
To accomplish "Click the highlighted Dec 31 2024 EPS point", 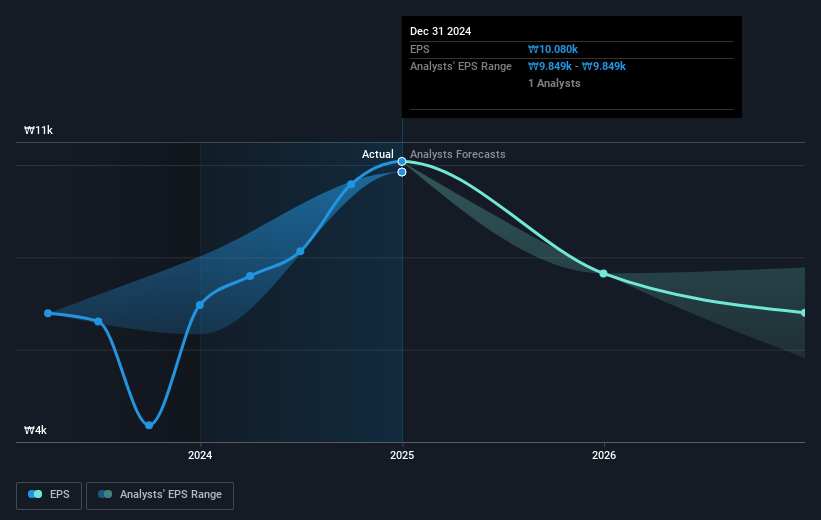I will pos(402,161).
